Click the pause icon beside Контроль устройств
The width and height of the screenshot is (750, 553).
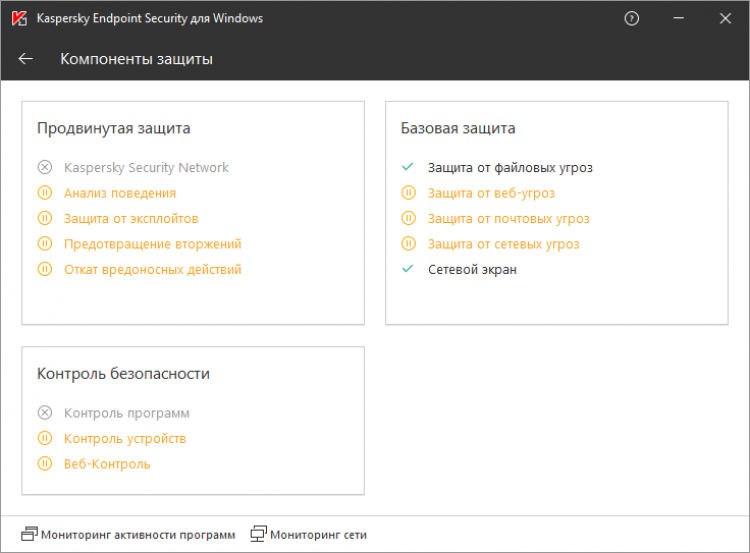tap(44, 438)
